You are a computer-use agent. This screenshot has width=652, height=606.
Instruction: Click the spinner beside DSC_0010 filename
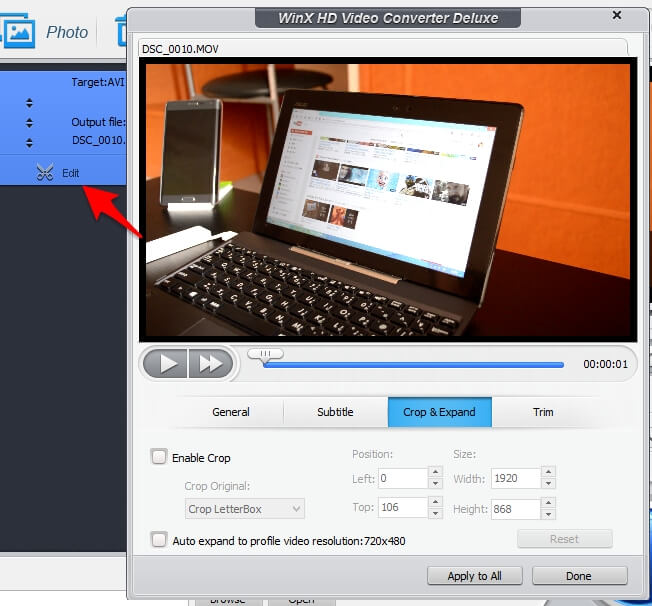tap(29, 143)
